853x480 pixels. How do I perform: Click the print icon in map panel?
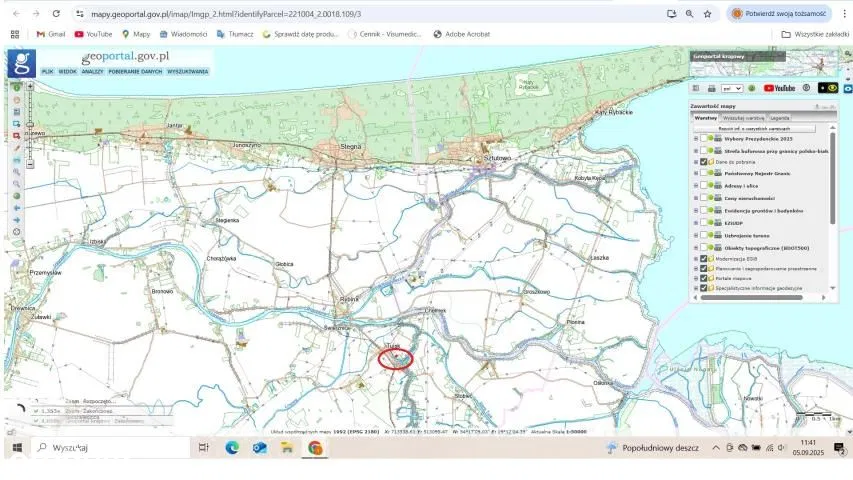(711, 88)
